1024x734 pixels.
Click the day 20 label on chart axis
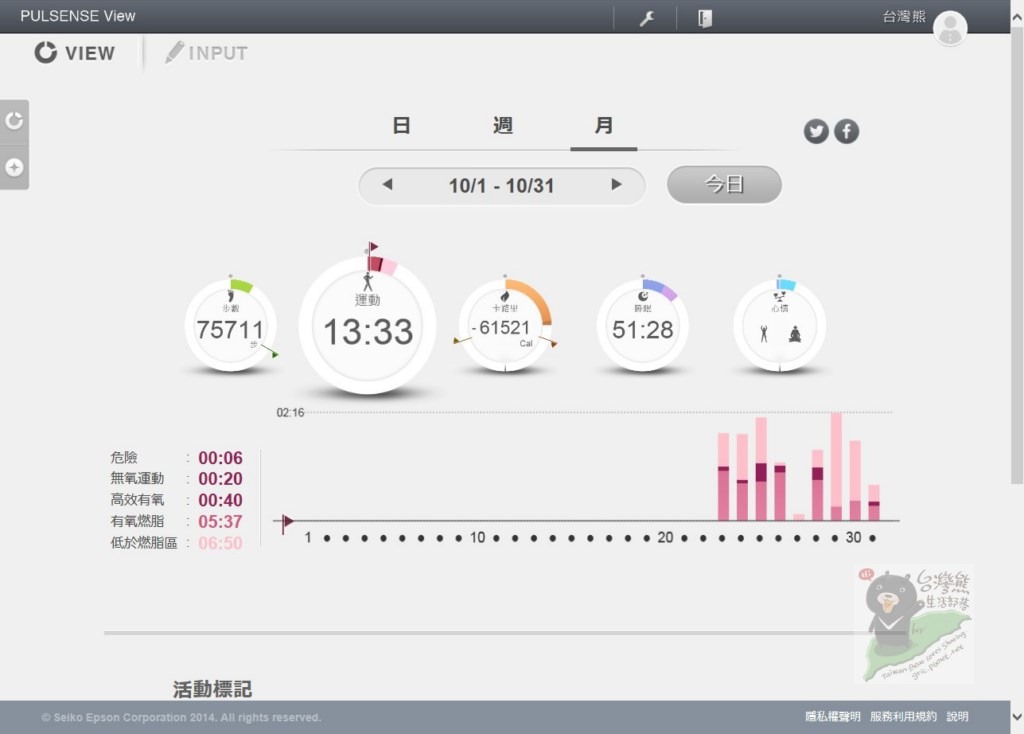(665, 537)
